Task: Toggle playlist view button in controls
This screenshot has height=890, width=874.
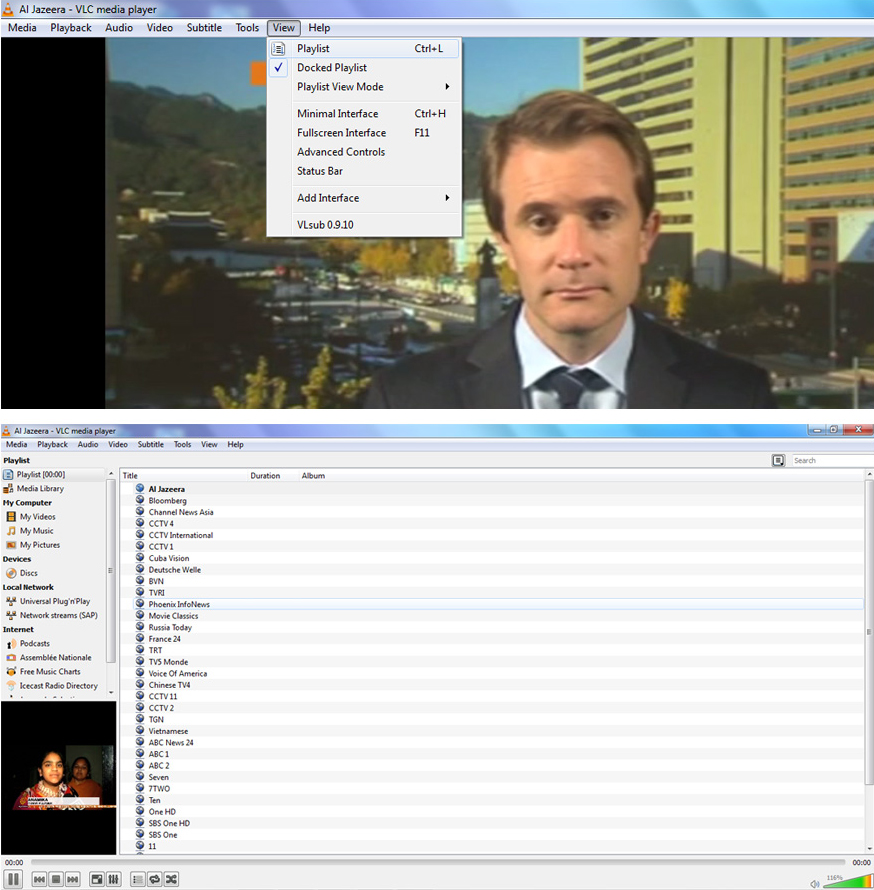Action: 137,879
